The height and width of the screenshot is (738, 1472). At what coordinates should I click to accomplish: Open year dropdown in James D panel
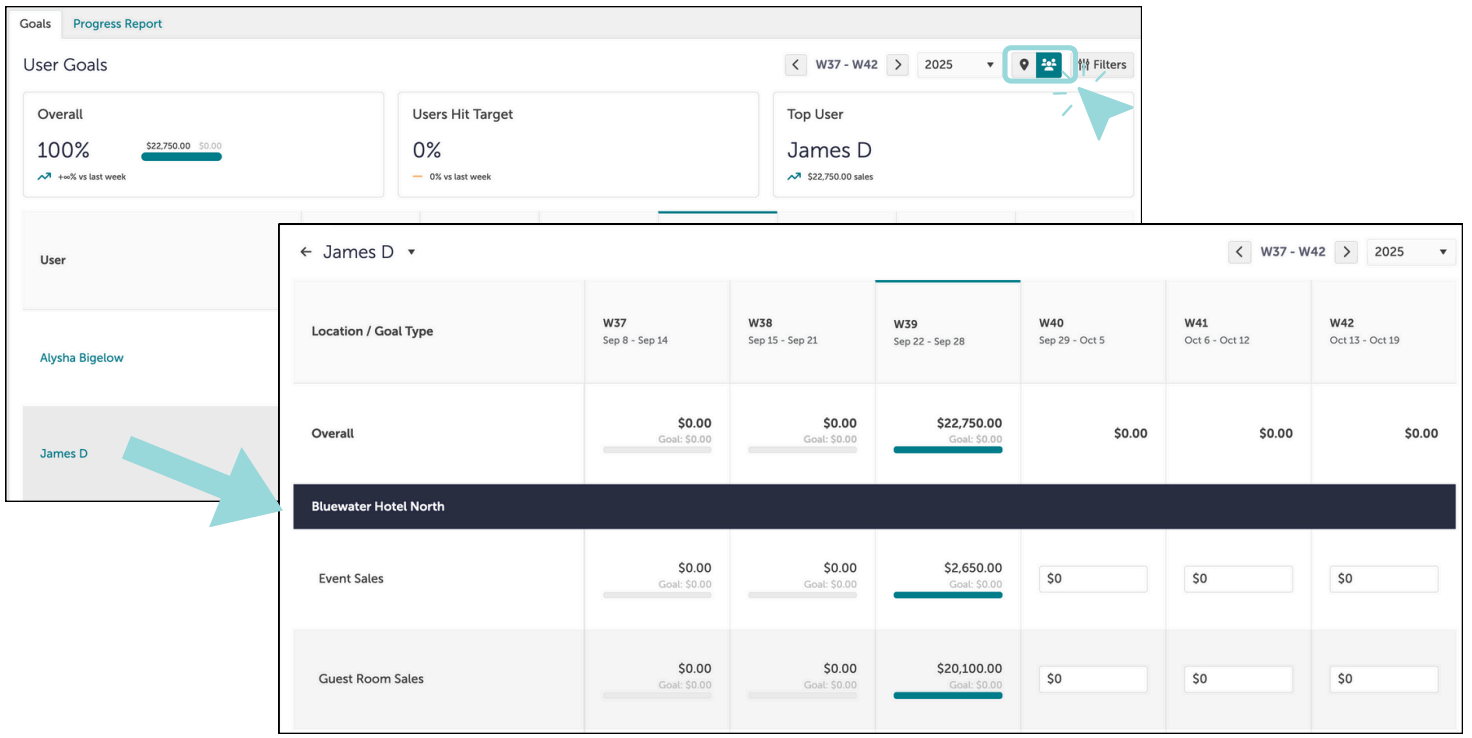tap(1411, 252)
